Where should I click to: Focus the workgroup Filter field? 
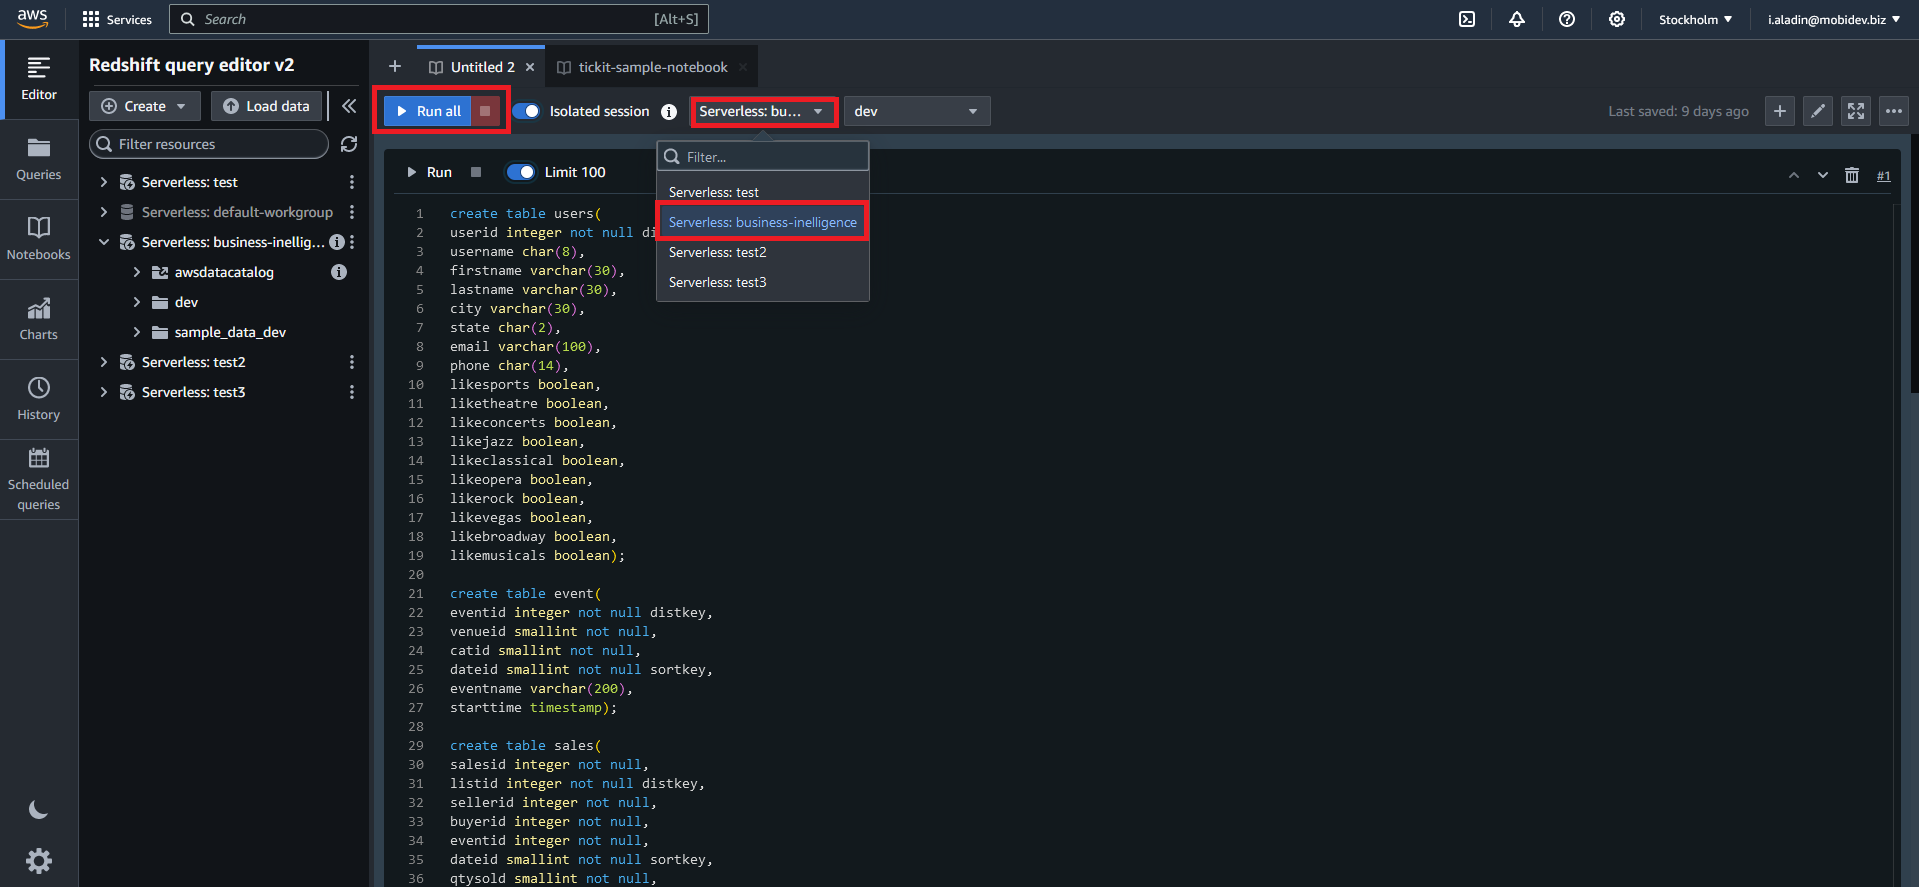(x=763, y=157)
